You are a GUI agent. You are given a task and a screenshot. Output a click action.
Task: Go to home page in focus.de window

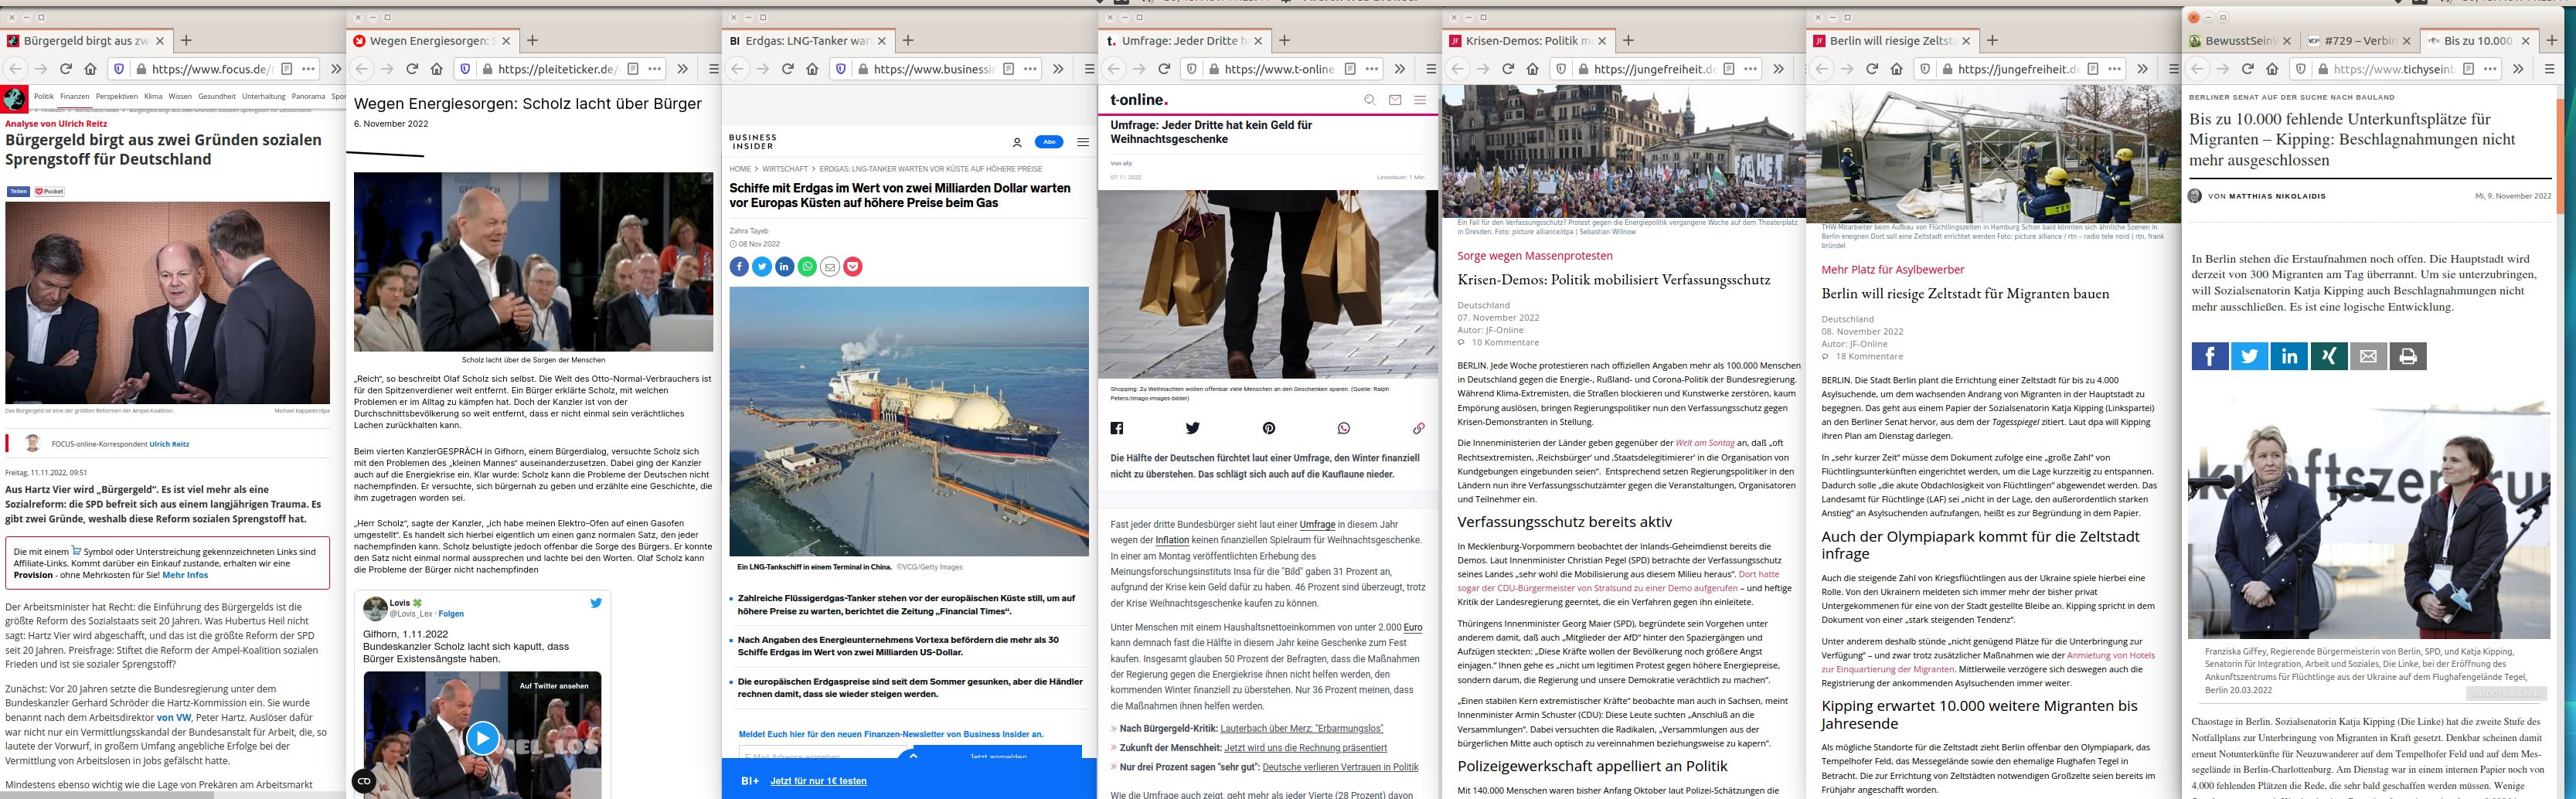coord(90,69)
